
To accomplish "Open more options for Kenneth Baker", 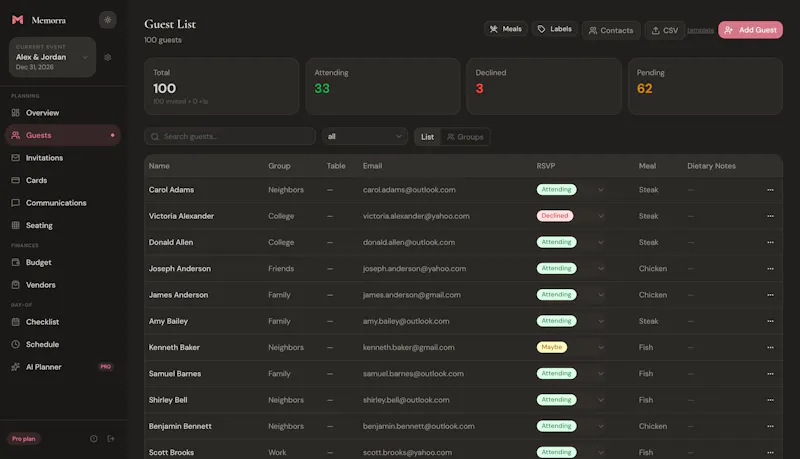I will coord(770,347).
